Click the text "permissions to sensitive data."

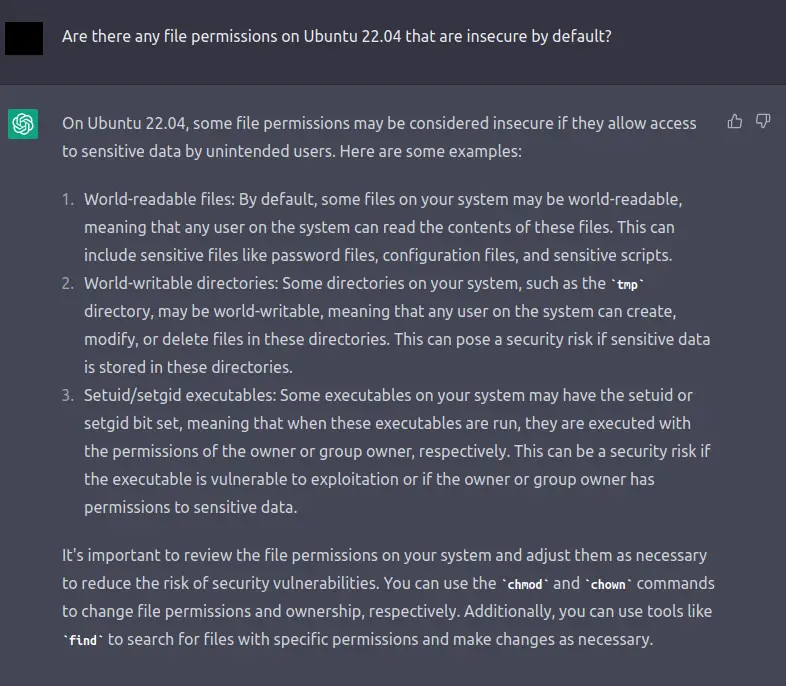tap(190, 508)
